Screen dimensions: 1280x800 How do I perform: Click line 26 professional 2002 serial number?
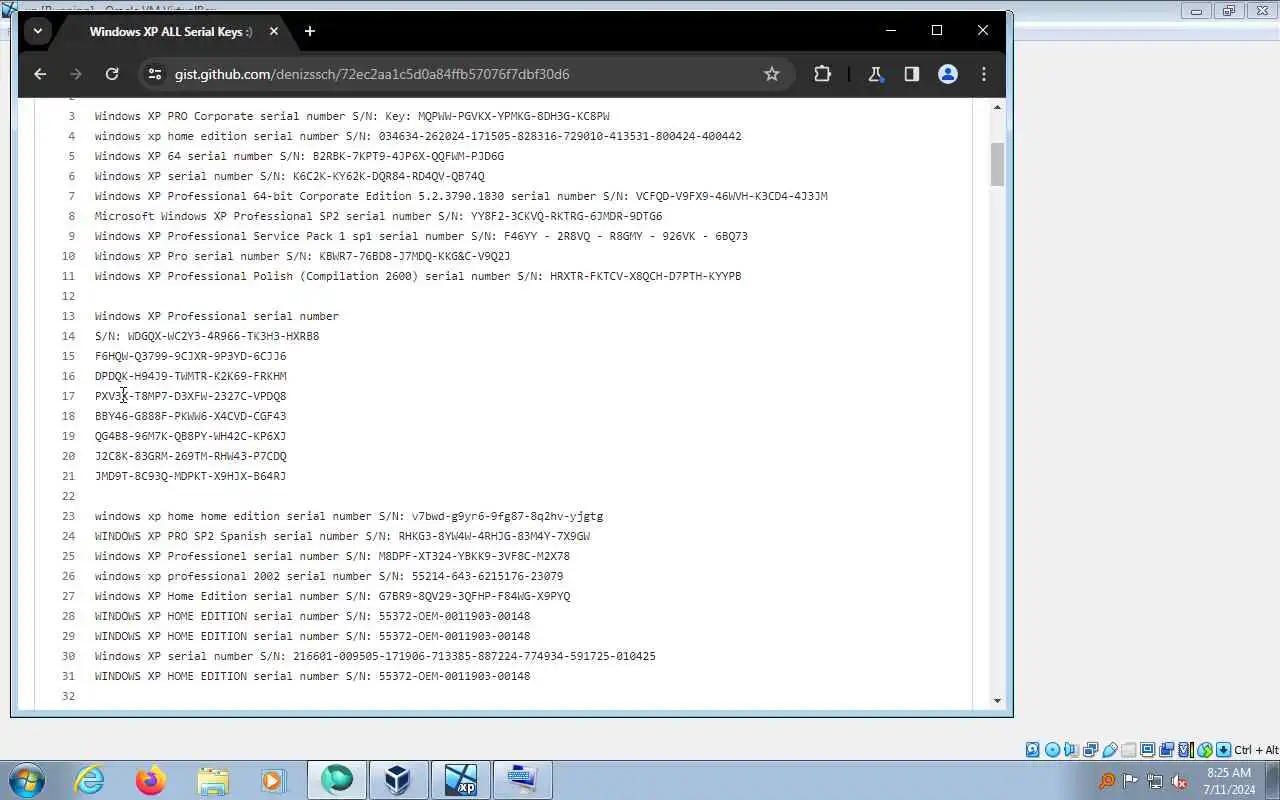[x=329, y=576]
